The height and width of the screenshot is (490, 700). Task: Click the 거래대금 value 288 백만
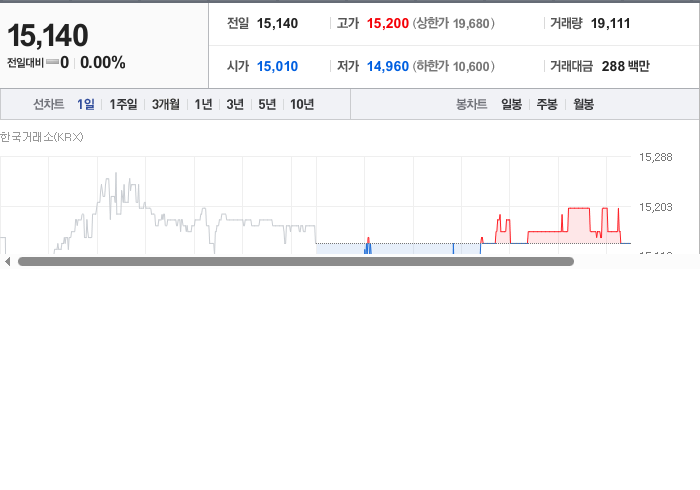pyautogui.click(x=625, y=66)
